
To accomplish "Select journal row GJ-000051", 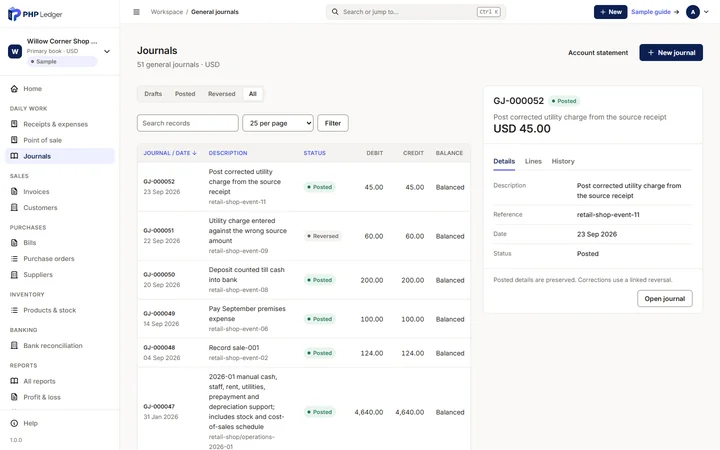I will 304,236.
